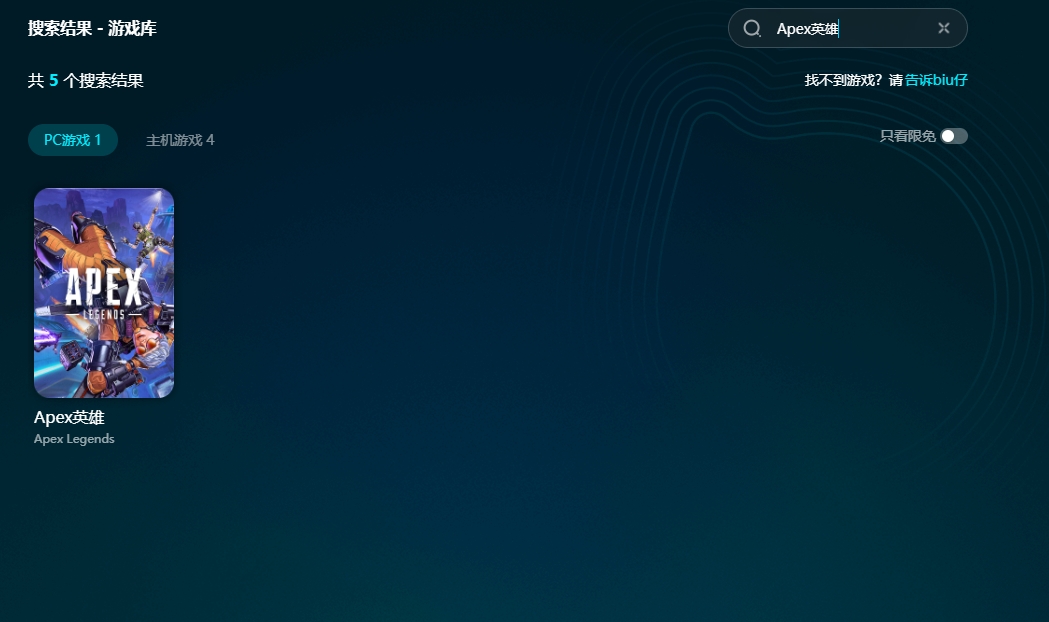The image size is (1049, 622).
Task: Clear the search box with the X icon
Action: pyautogui.click(x=943, y=28)
